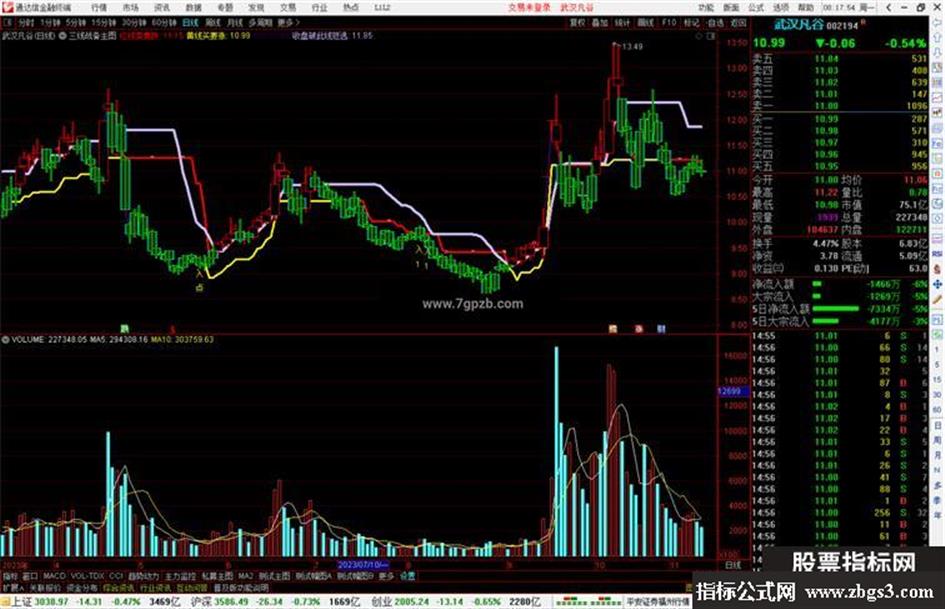Toggle N period button in right sidebar
The image size is (945, 609).
(x=938, y=470)
